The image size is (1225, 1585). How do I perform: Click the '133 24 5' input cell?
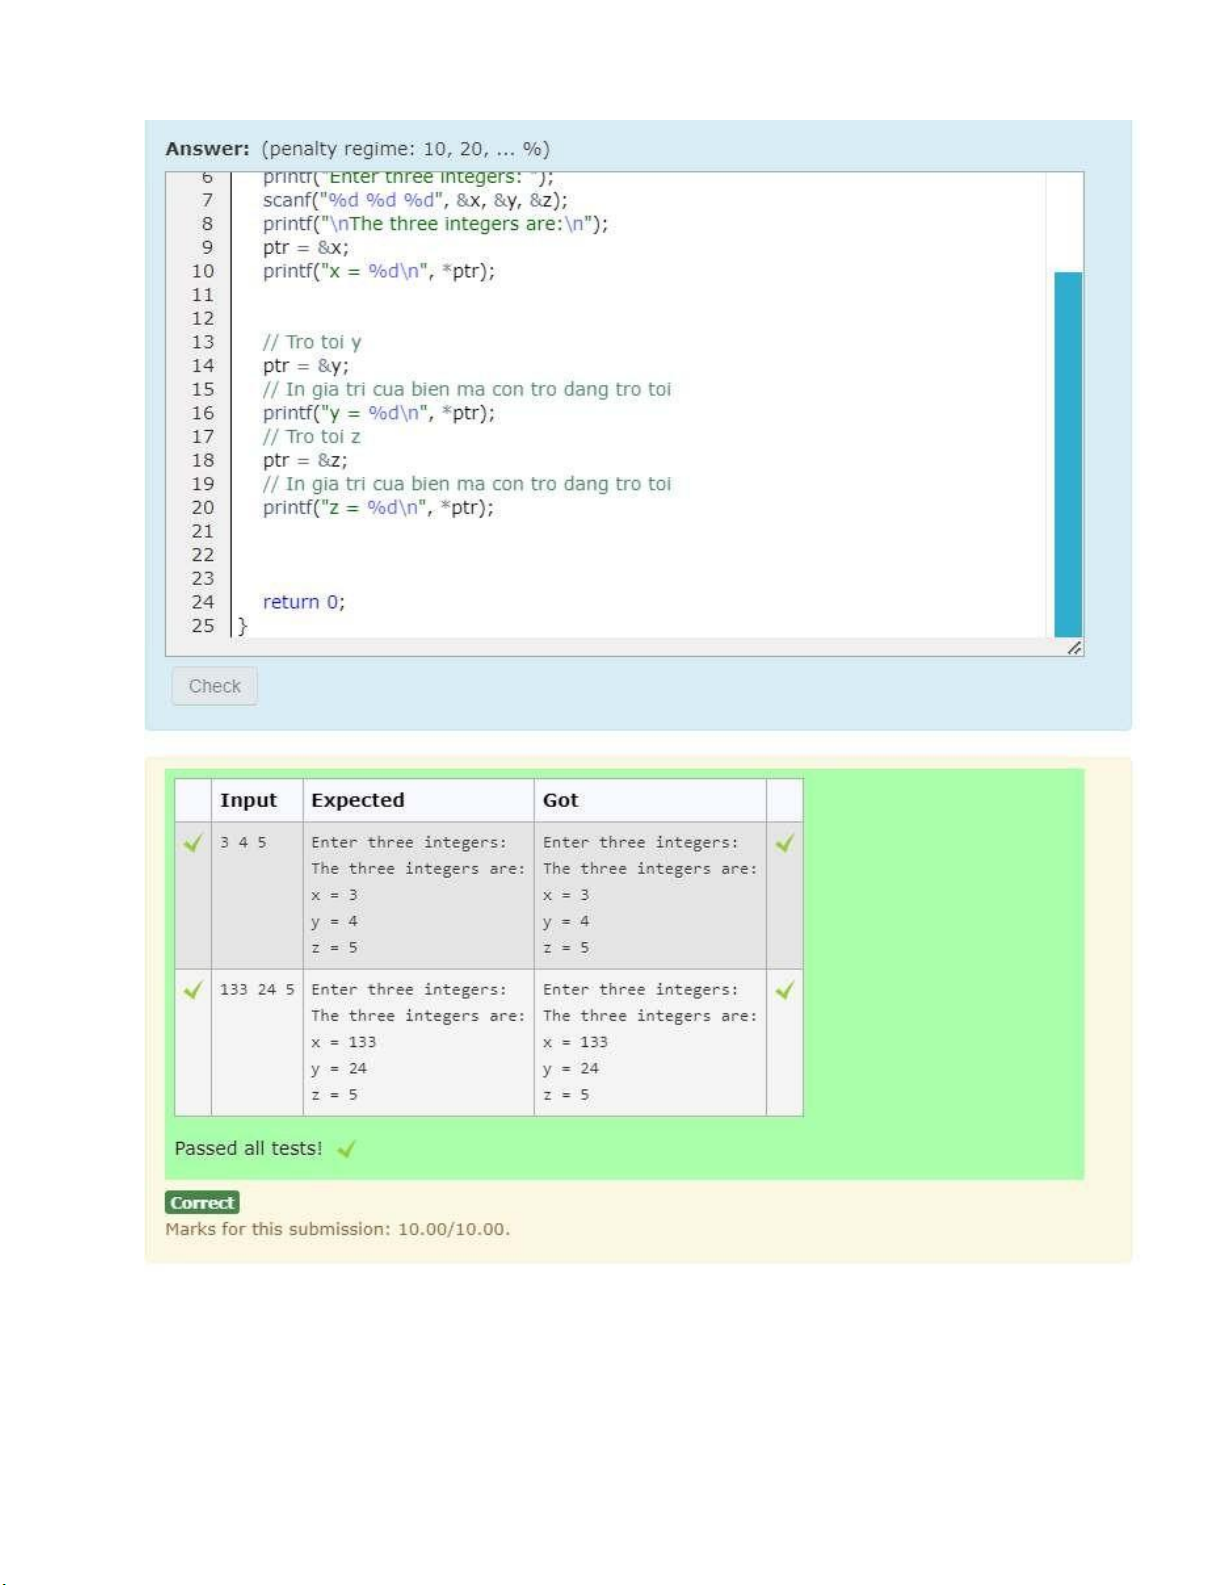257,990
